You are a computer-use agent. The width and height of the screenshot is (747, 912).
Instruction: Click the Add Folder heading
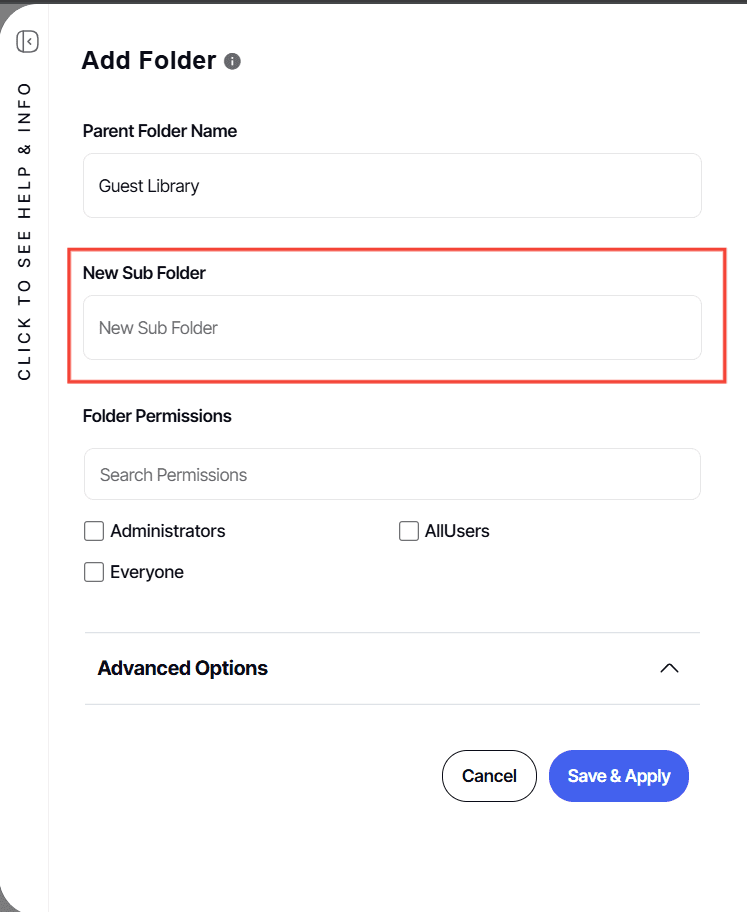pos(149,61)
